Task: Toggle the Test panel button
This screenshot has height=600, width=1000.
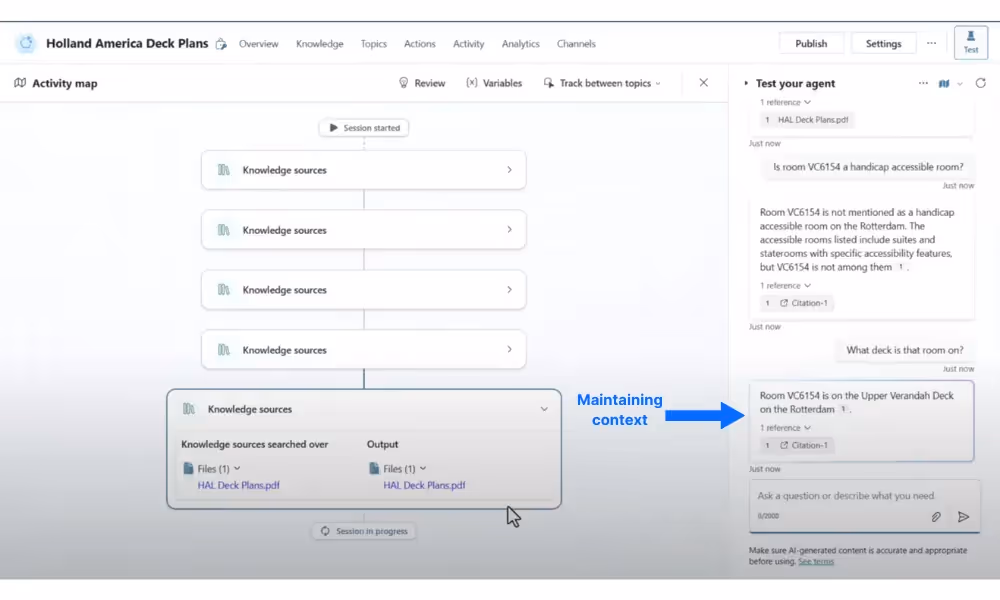Action: pos(971,42)
